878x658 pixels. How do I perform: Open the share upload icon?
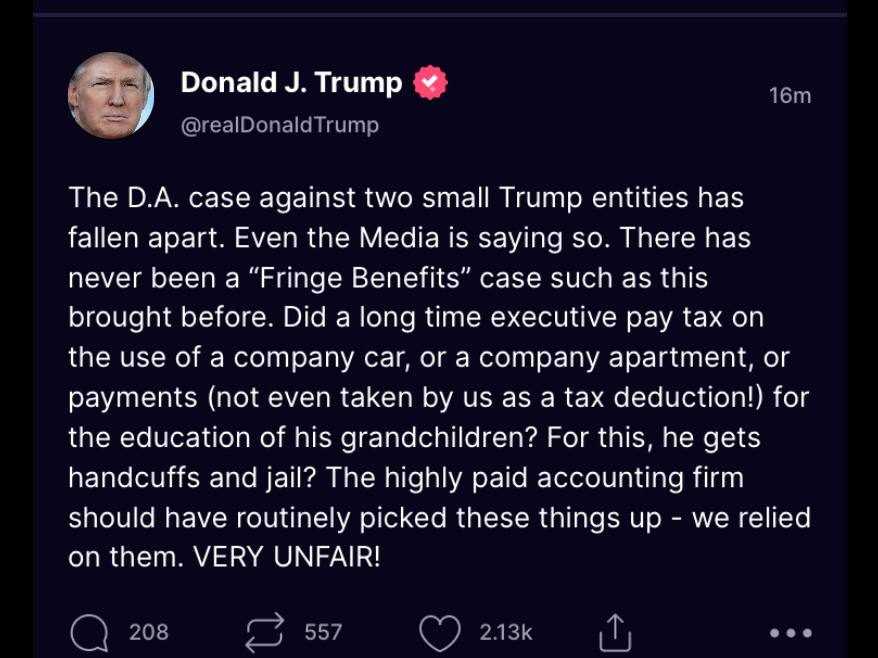point(615,632)
